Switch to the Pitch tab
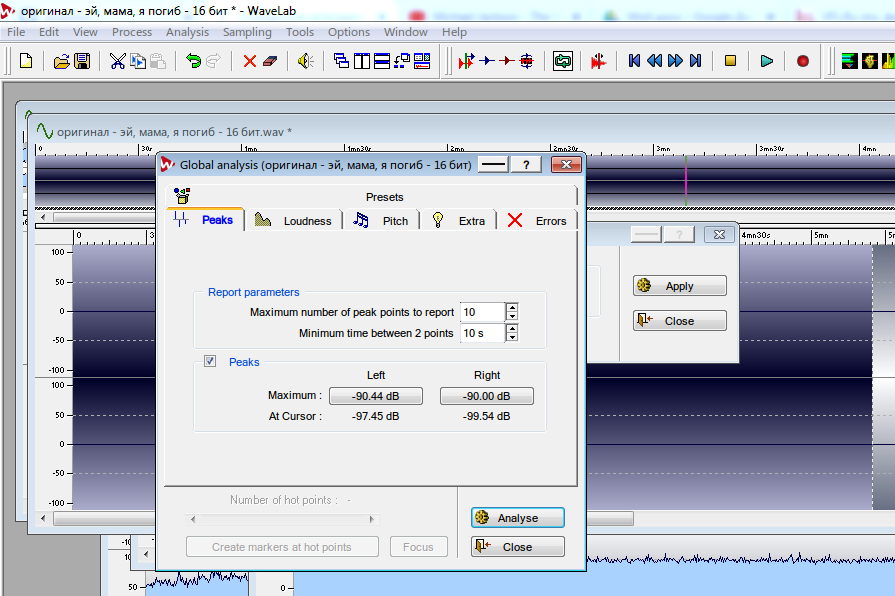 tap(383, 221)
